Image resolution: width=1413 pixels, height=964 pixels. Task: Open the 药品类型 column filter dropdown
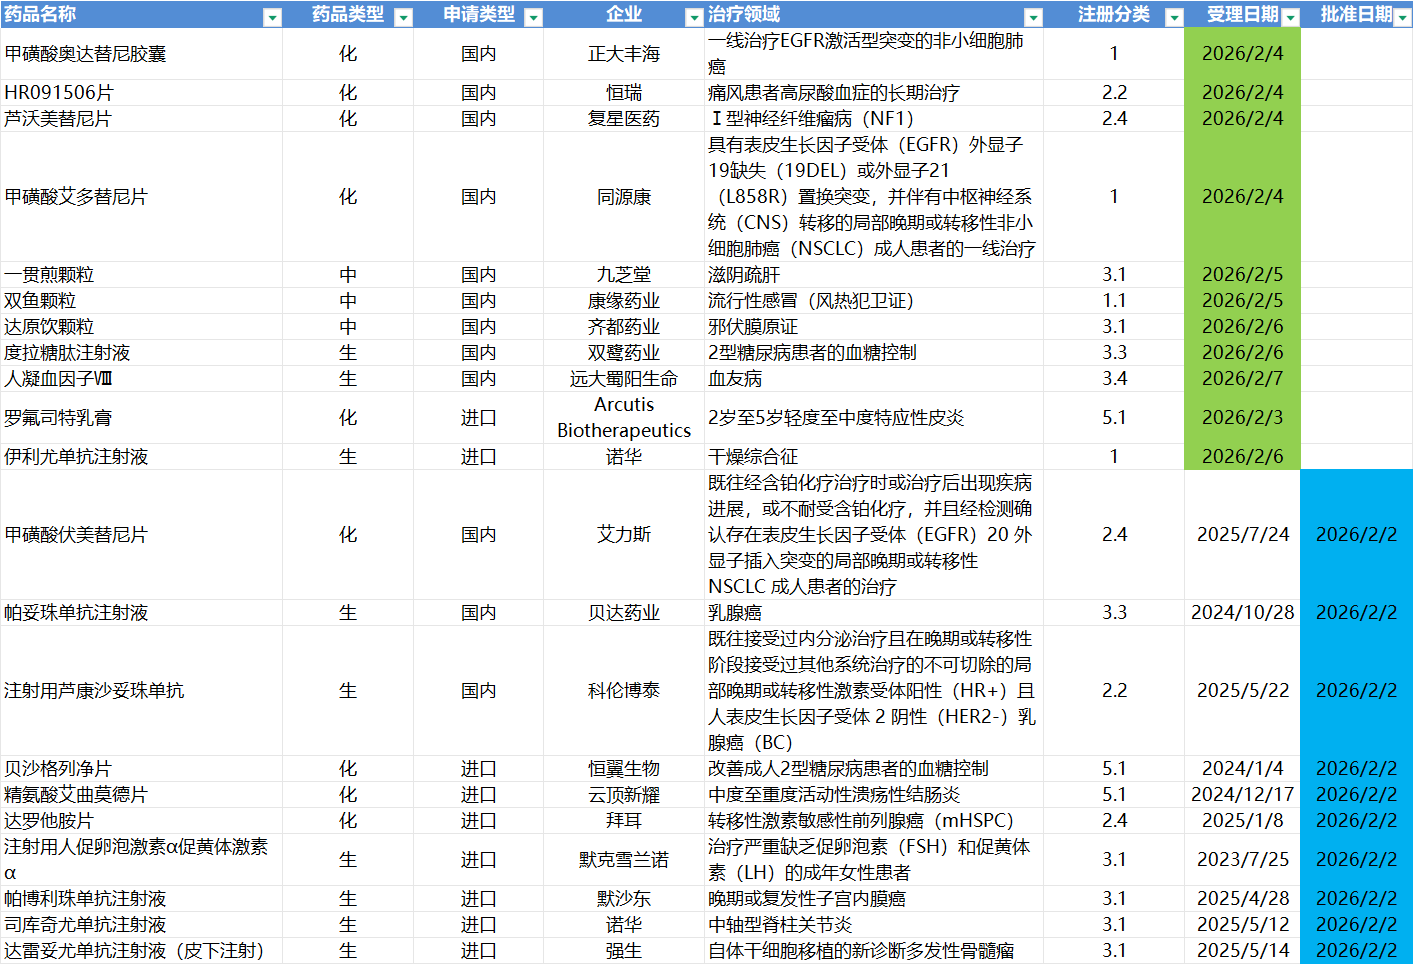403,17
